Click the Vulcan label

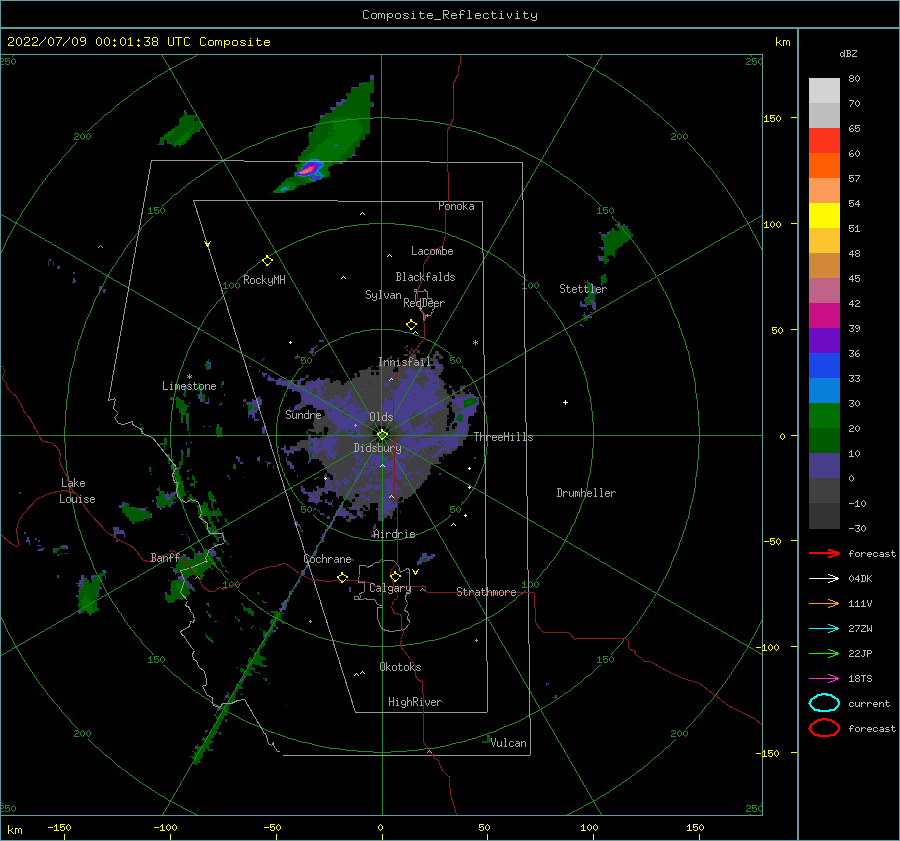(509, 743)
